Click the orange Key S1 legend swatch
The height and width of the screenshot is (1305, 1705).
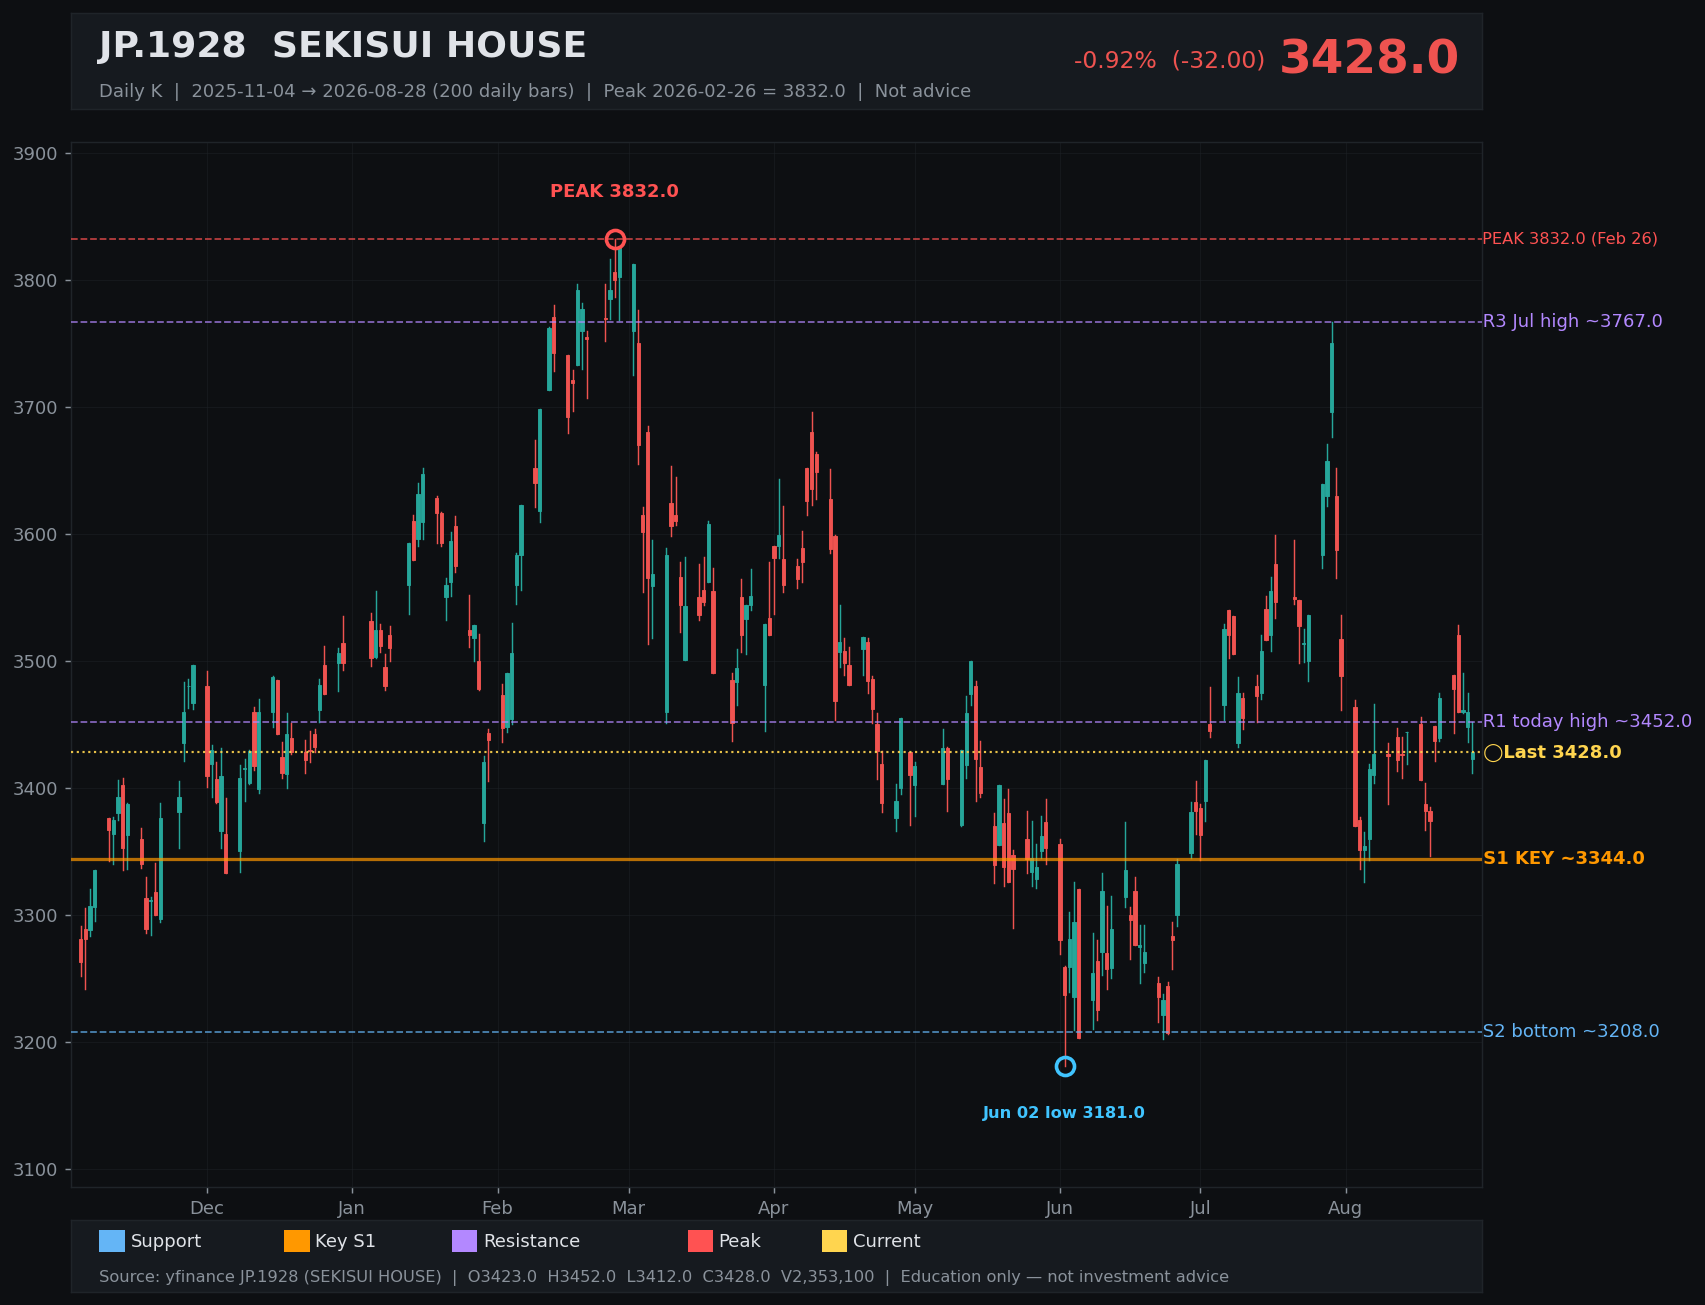point(297,1241)
